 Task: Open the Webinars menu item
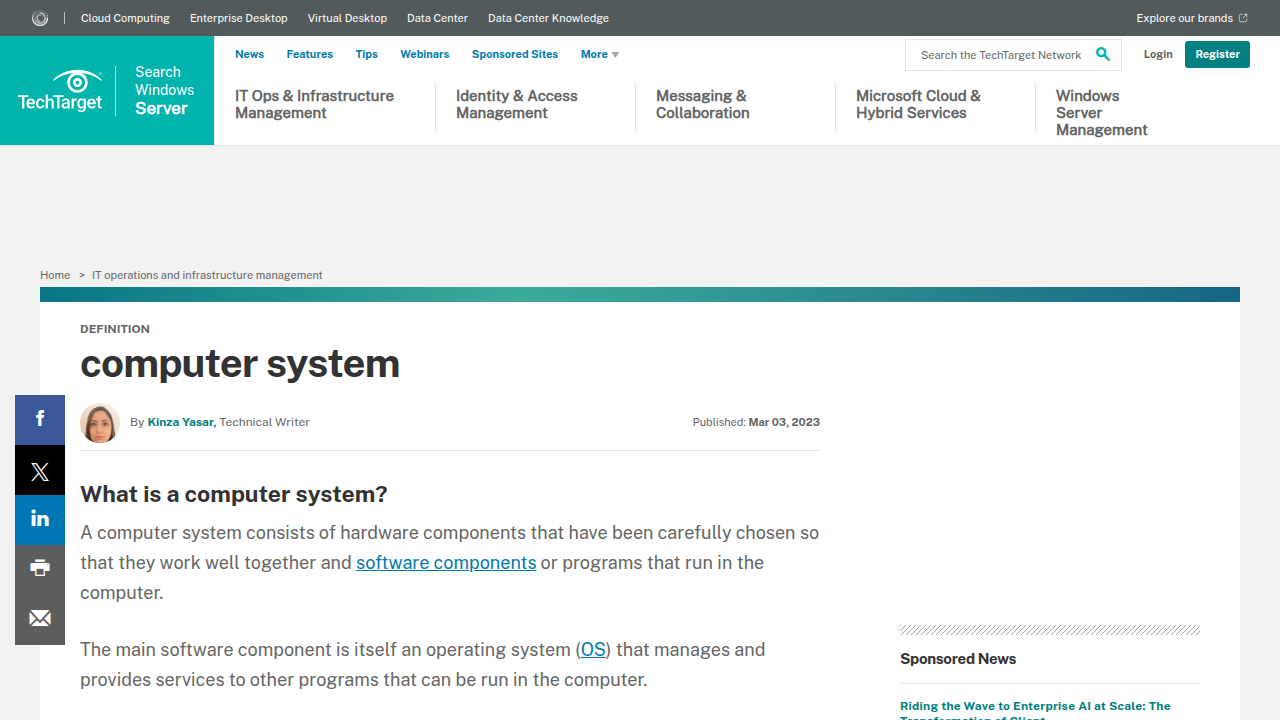tap(425, 54)
